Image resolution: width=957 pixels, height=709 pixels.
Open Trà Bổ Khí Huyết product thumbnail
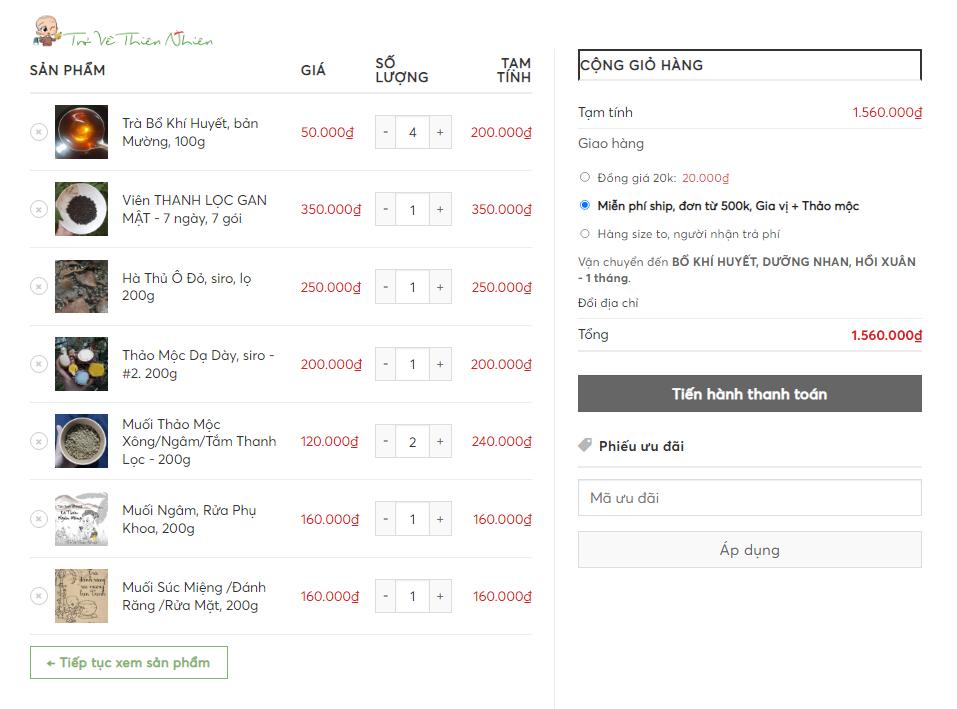pyautogui.click(x=81, y=132)
